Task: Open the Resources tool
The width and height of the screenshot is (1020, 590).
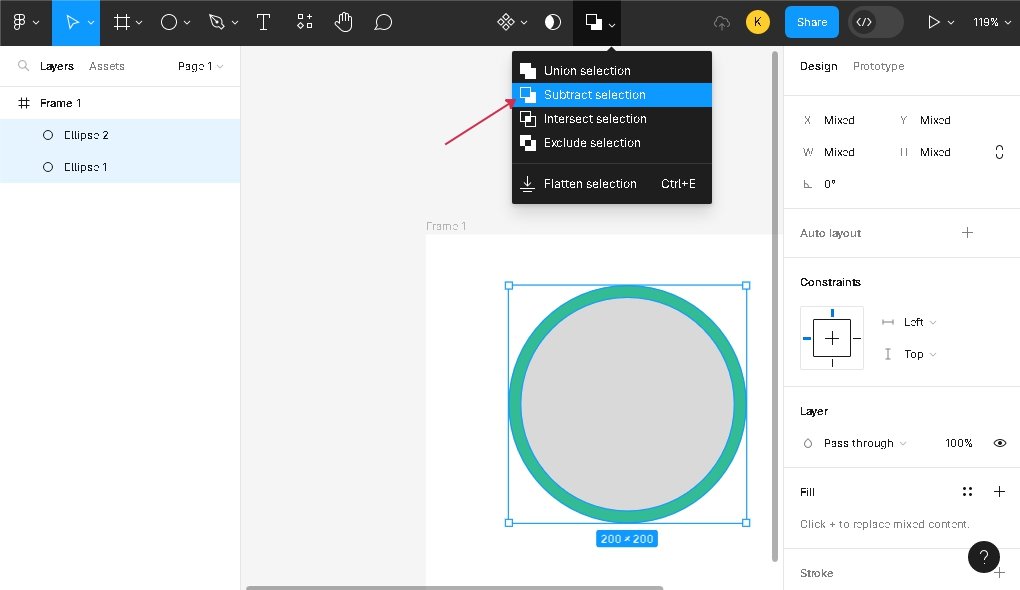Action: (304, 22)
